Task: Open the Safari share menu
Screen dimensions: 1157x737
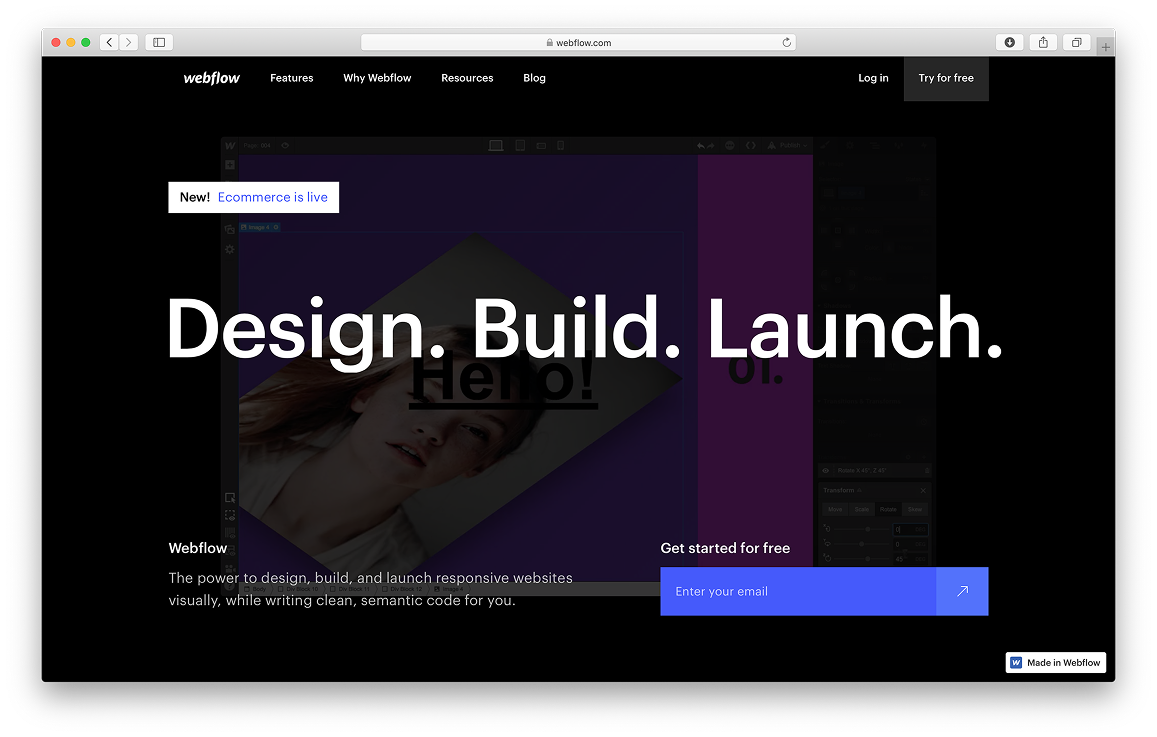Action: [1043, 42]
